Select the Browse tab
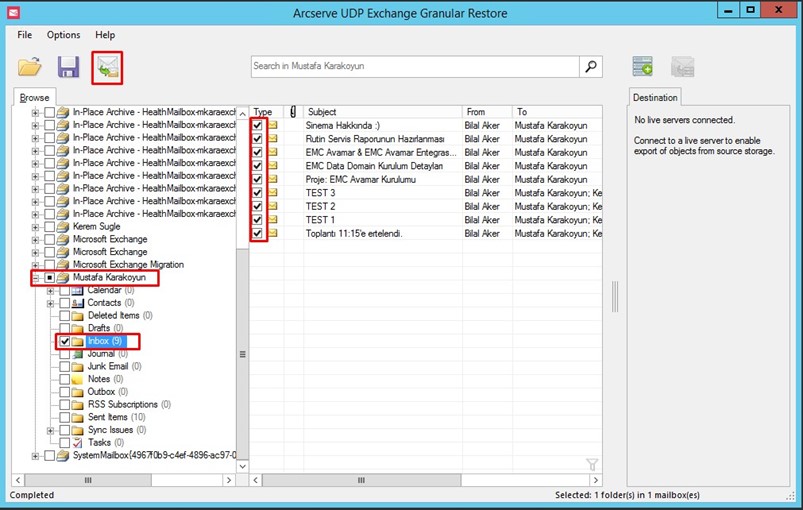 34,97
